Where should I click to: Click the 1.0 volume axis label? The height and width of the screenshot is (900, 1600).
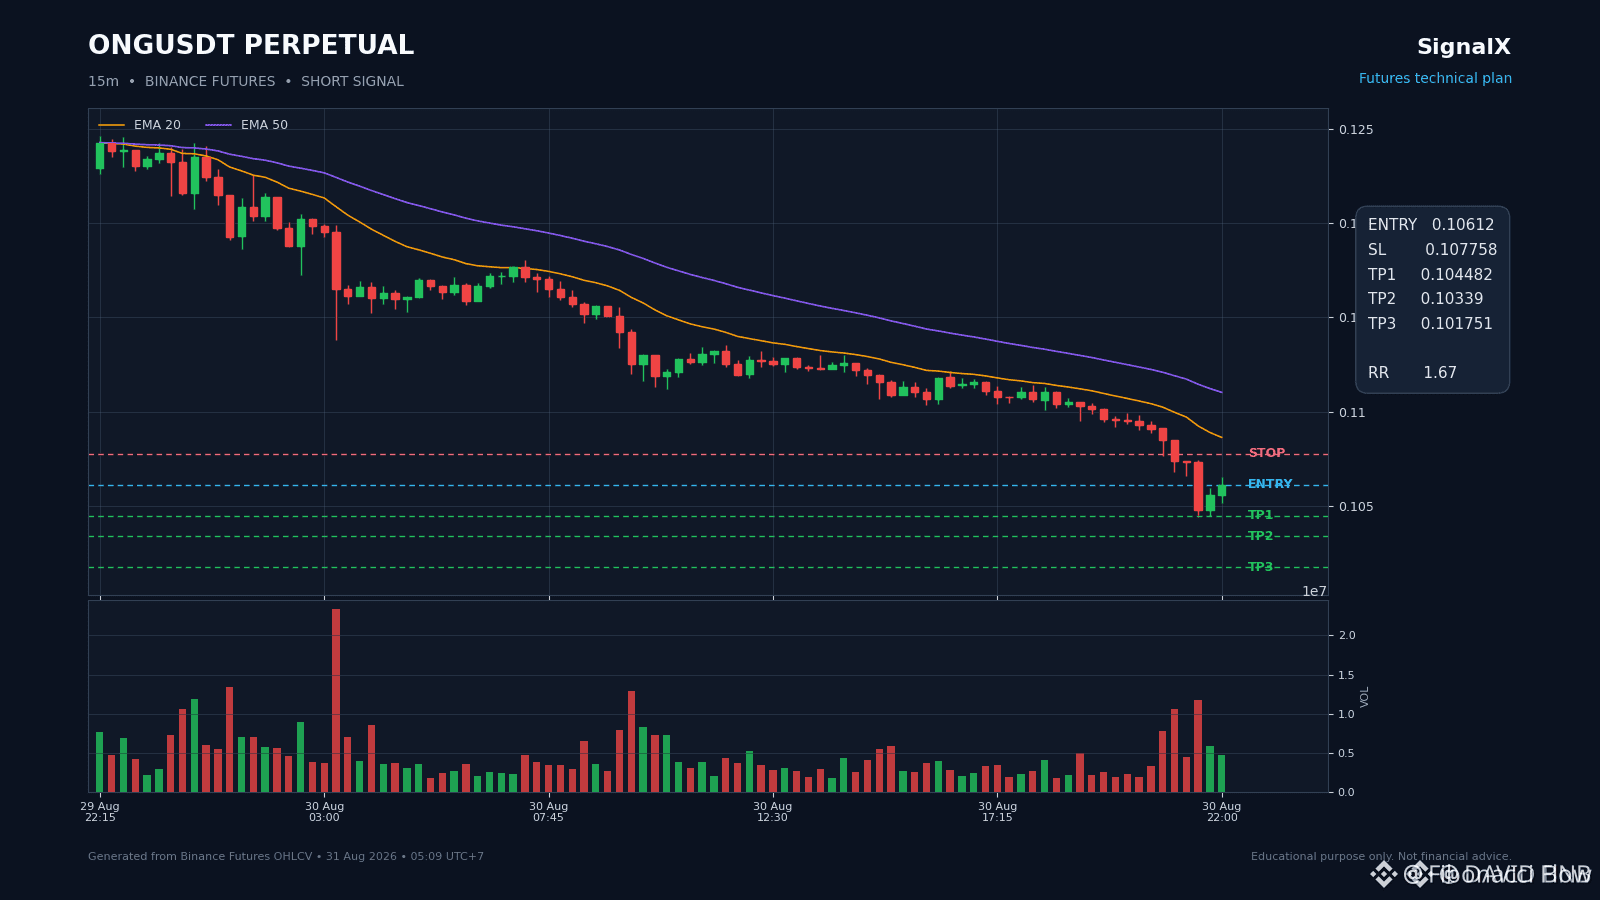[x=1347, y=715]
